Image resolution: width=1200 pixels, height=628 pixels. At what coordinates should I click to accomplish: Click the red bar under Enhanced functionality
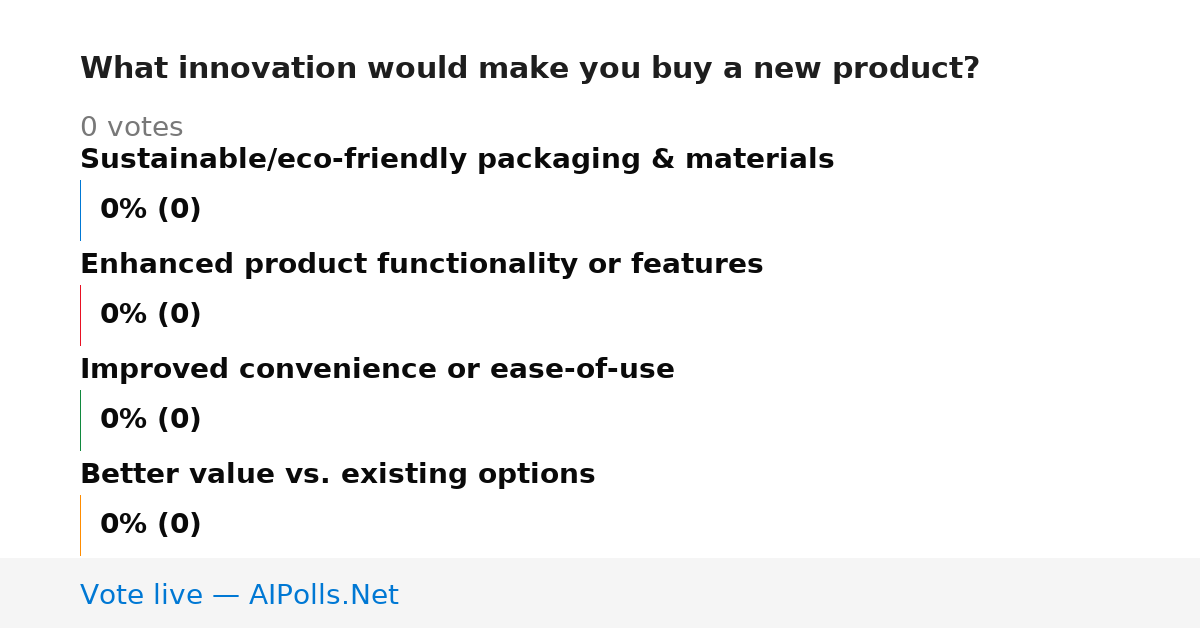point(80,315)
